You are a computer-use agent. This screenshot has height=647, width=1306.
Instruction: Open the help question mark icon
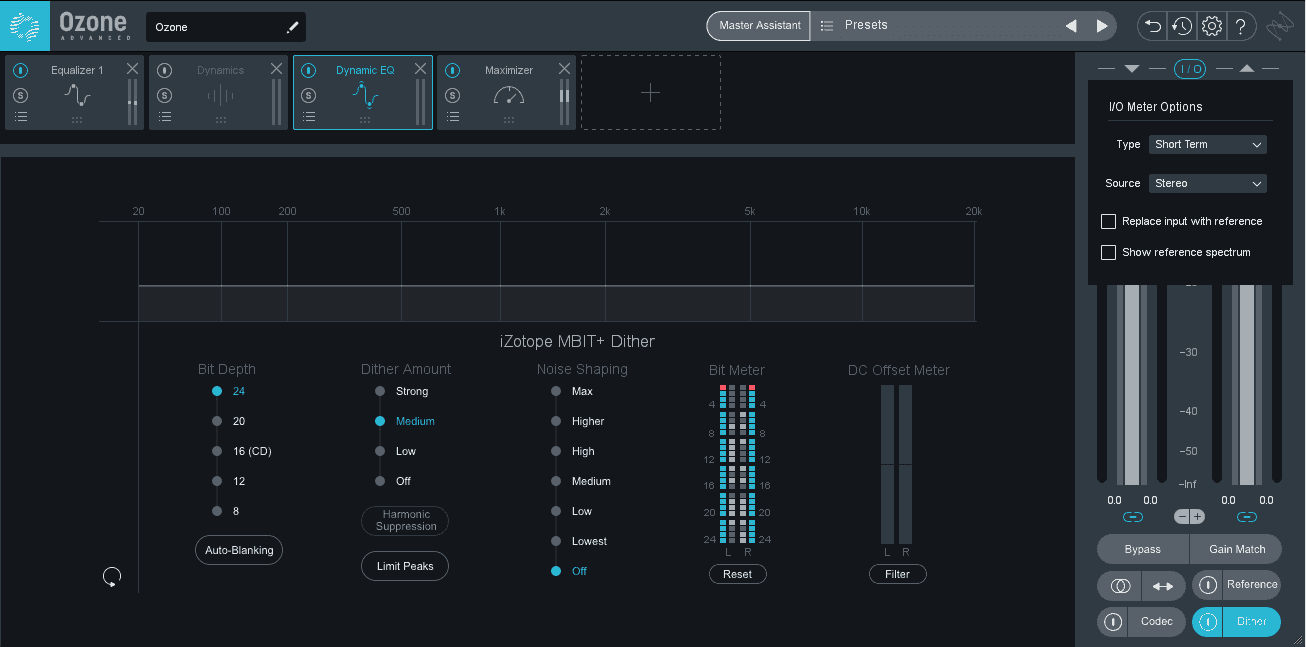tap(1241, 26)
